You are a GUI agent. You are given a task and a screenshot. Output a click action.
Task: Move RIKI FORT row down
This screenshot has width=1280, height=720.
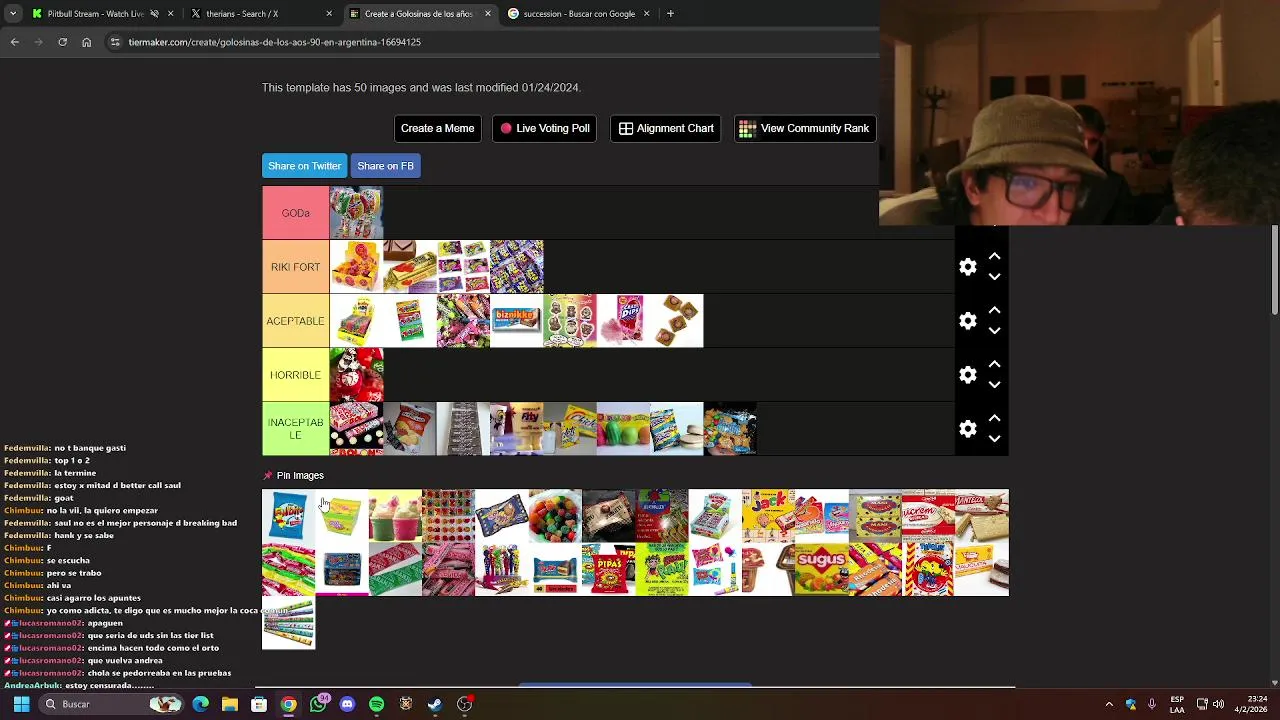(995, 277)
